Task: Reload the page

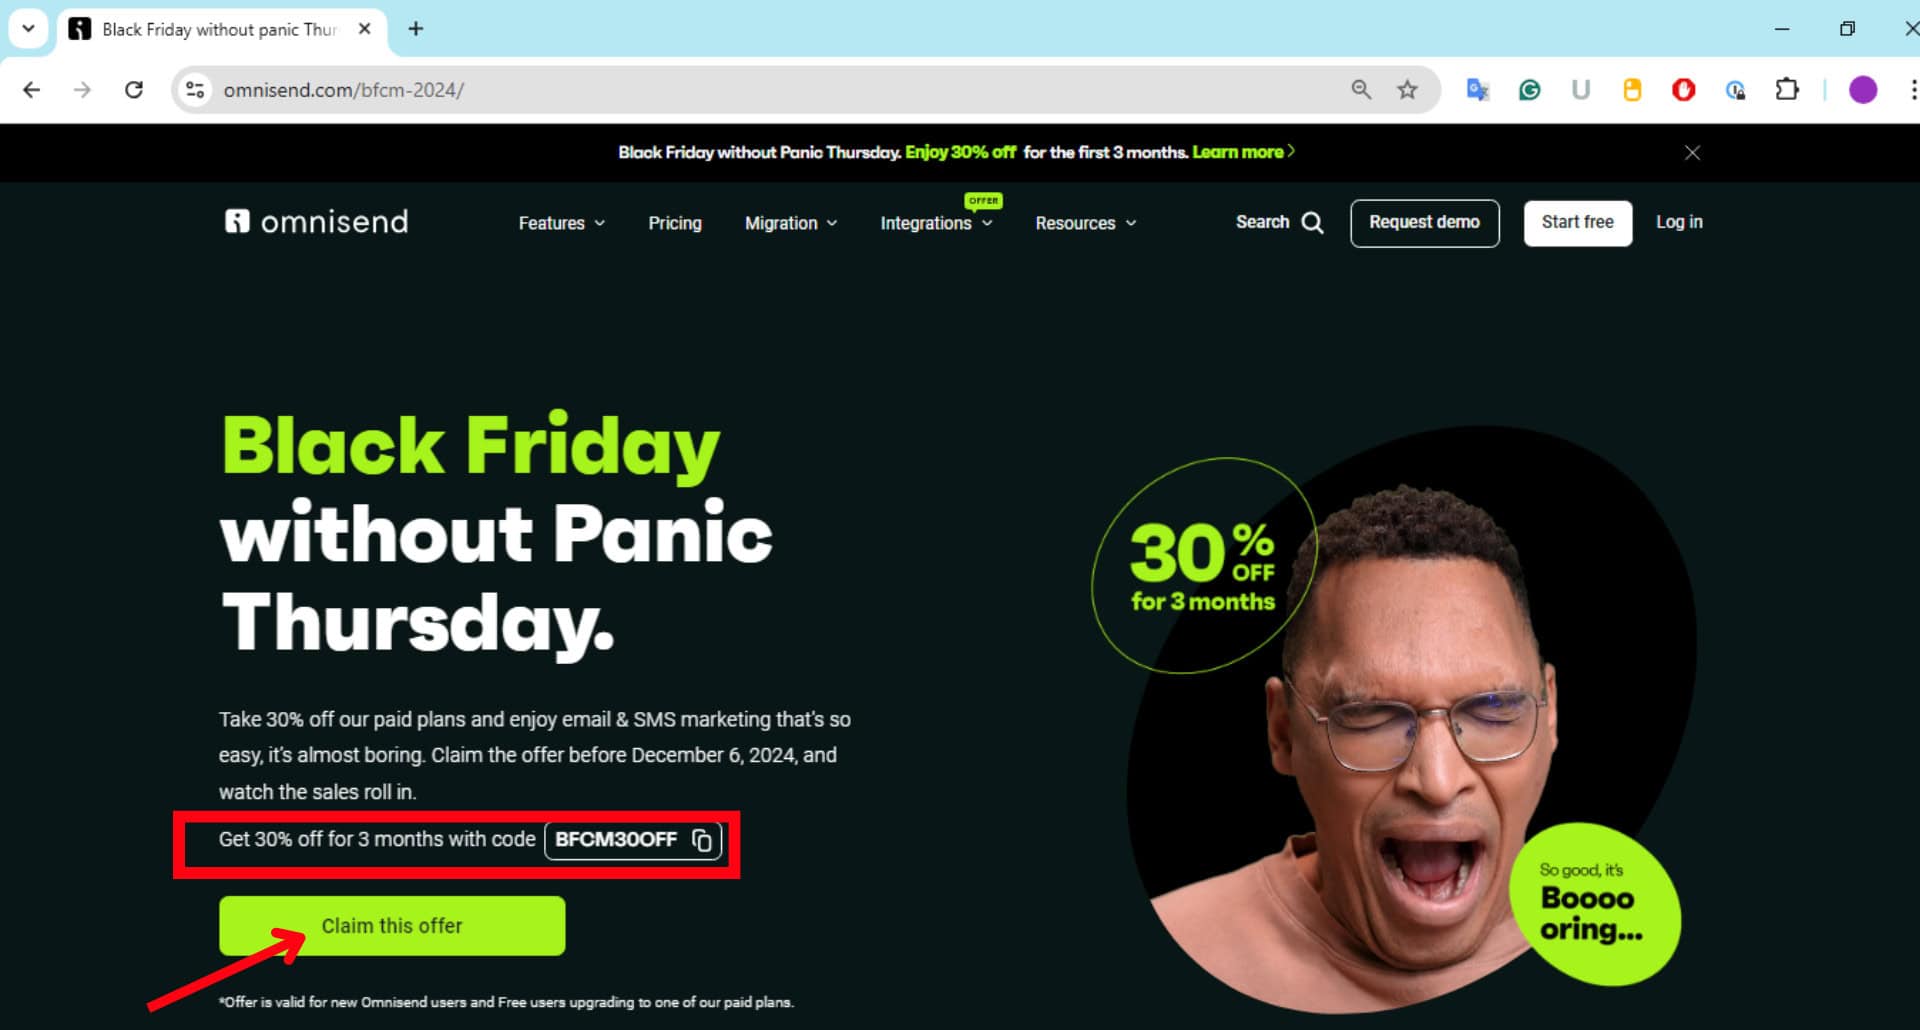Action: (x=134, y=90)
